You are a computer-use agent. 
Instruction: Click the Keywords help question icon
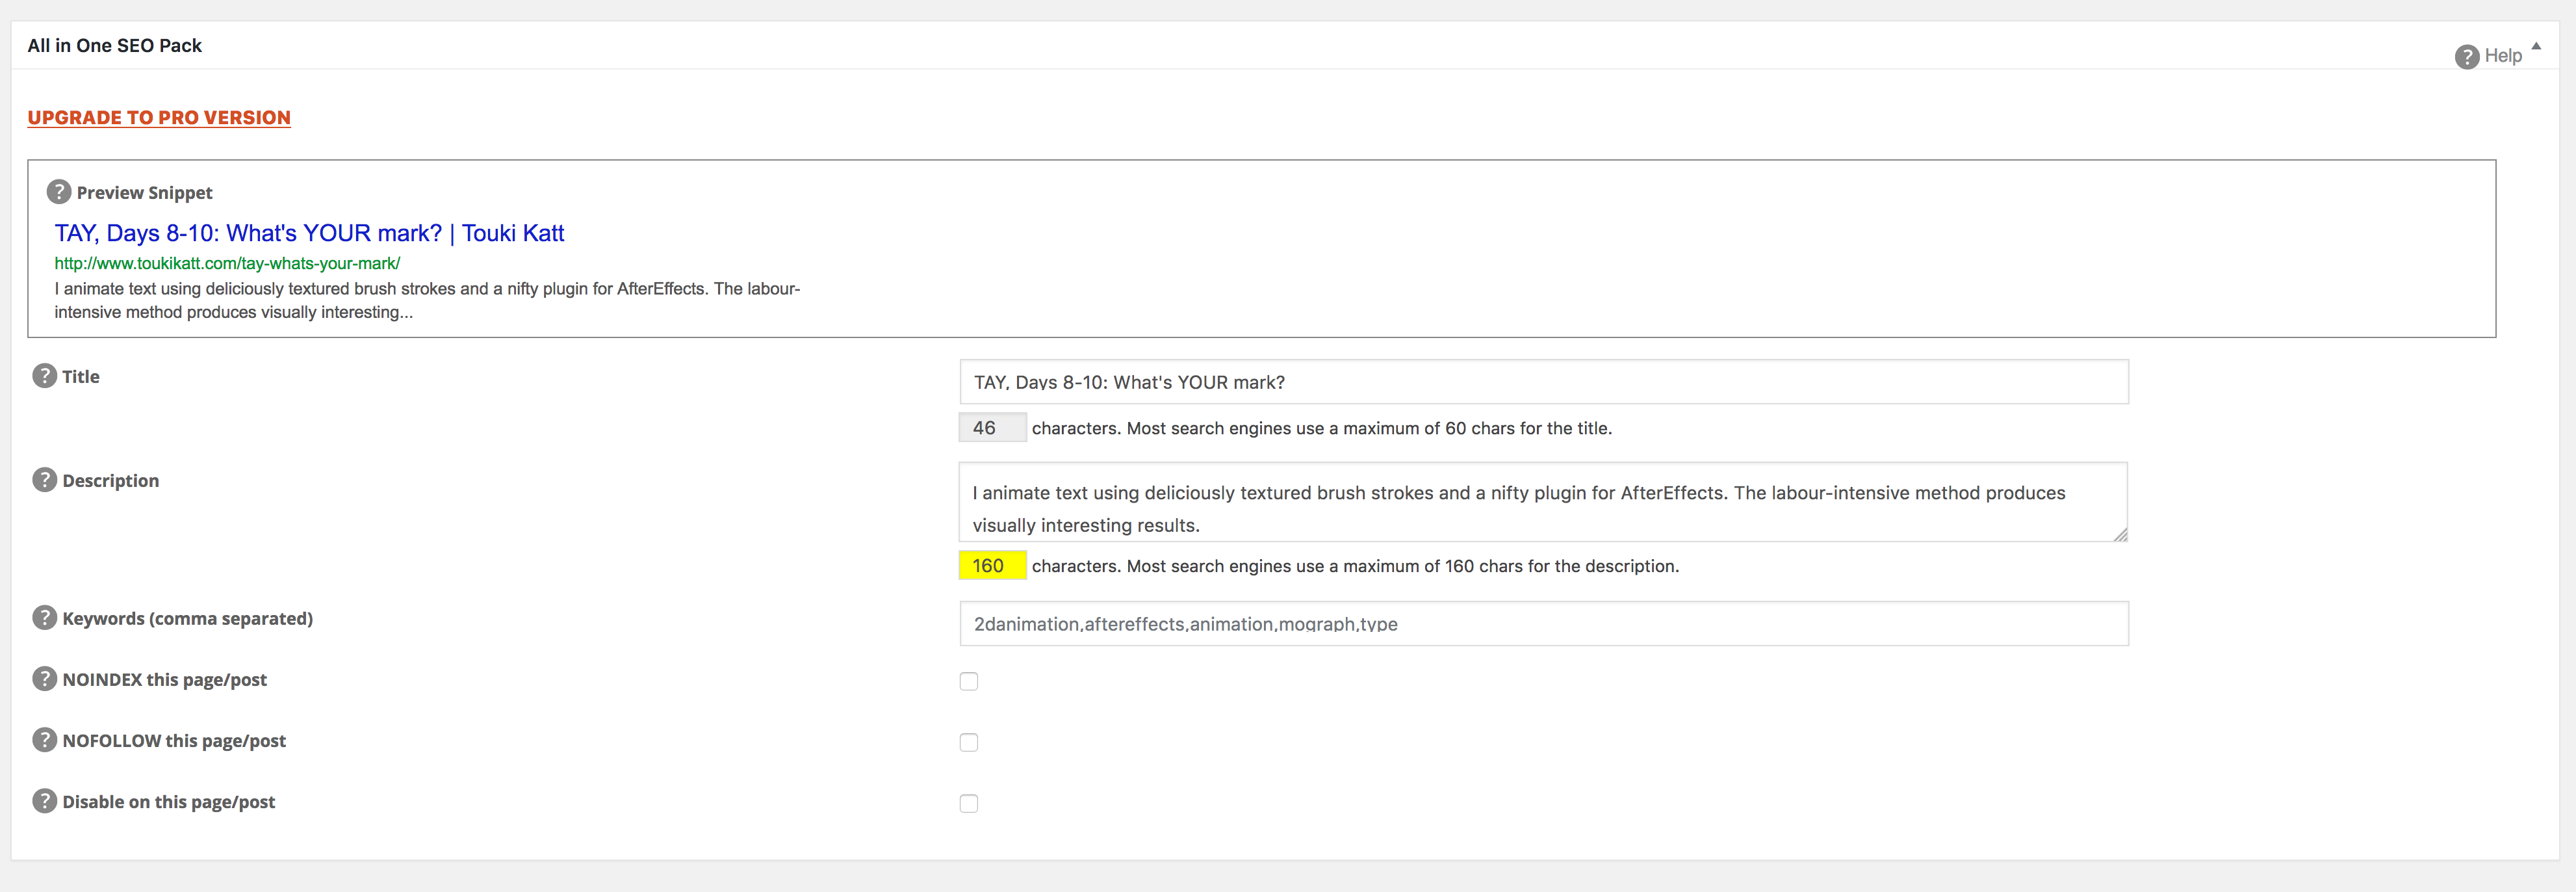44,618
